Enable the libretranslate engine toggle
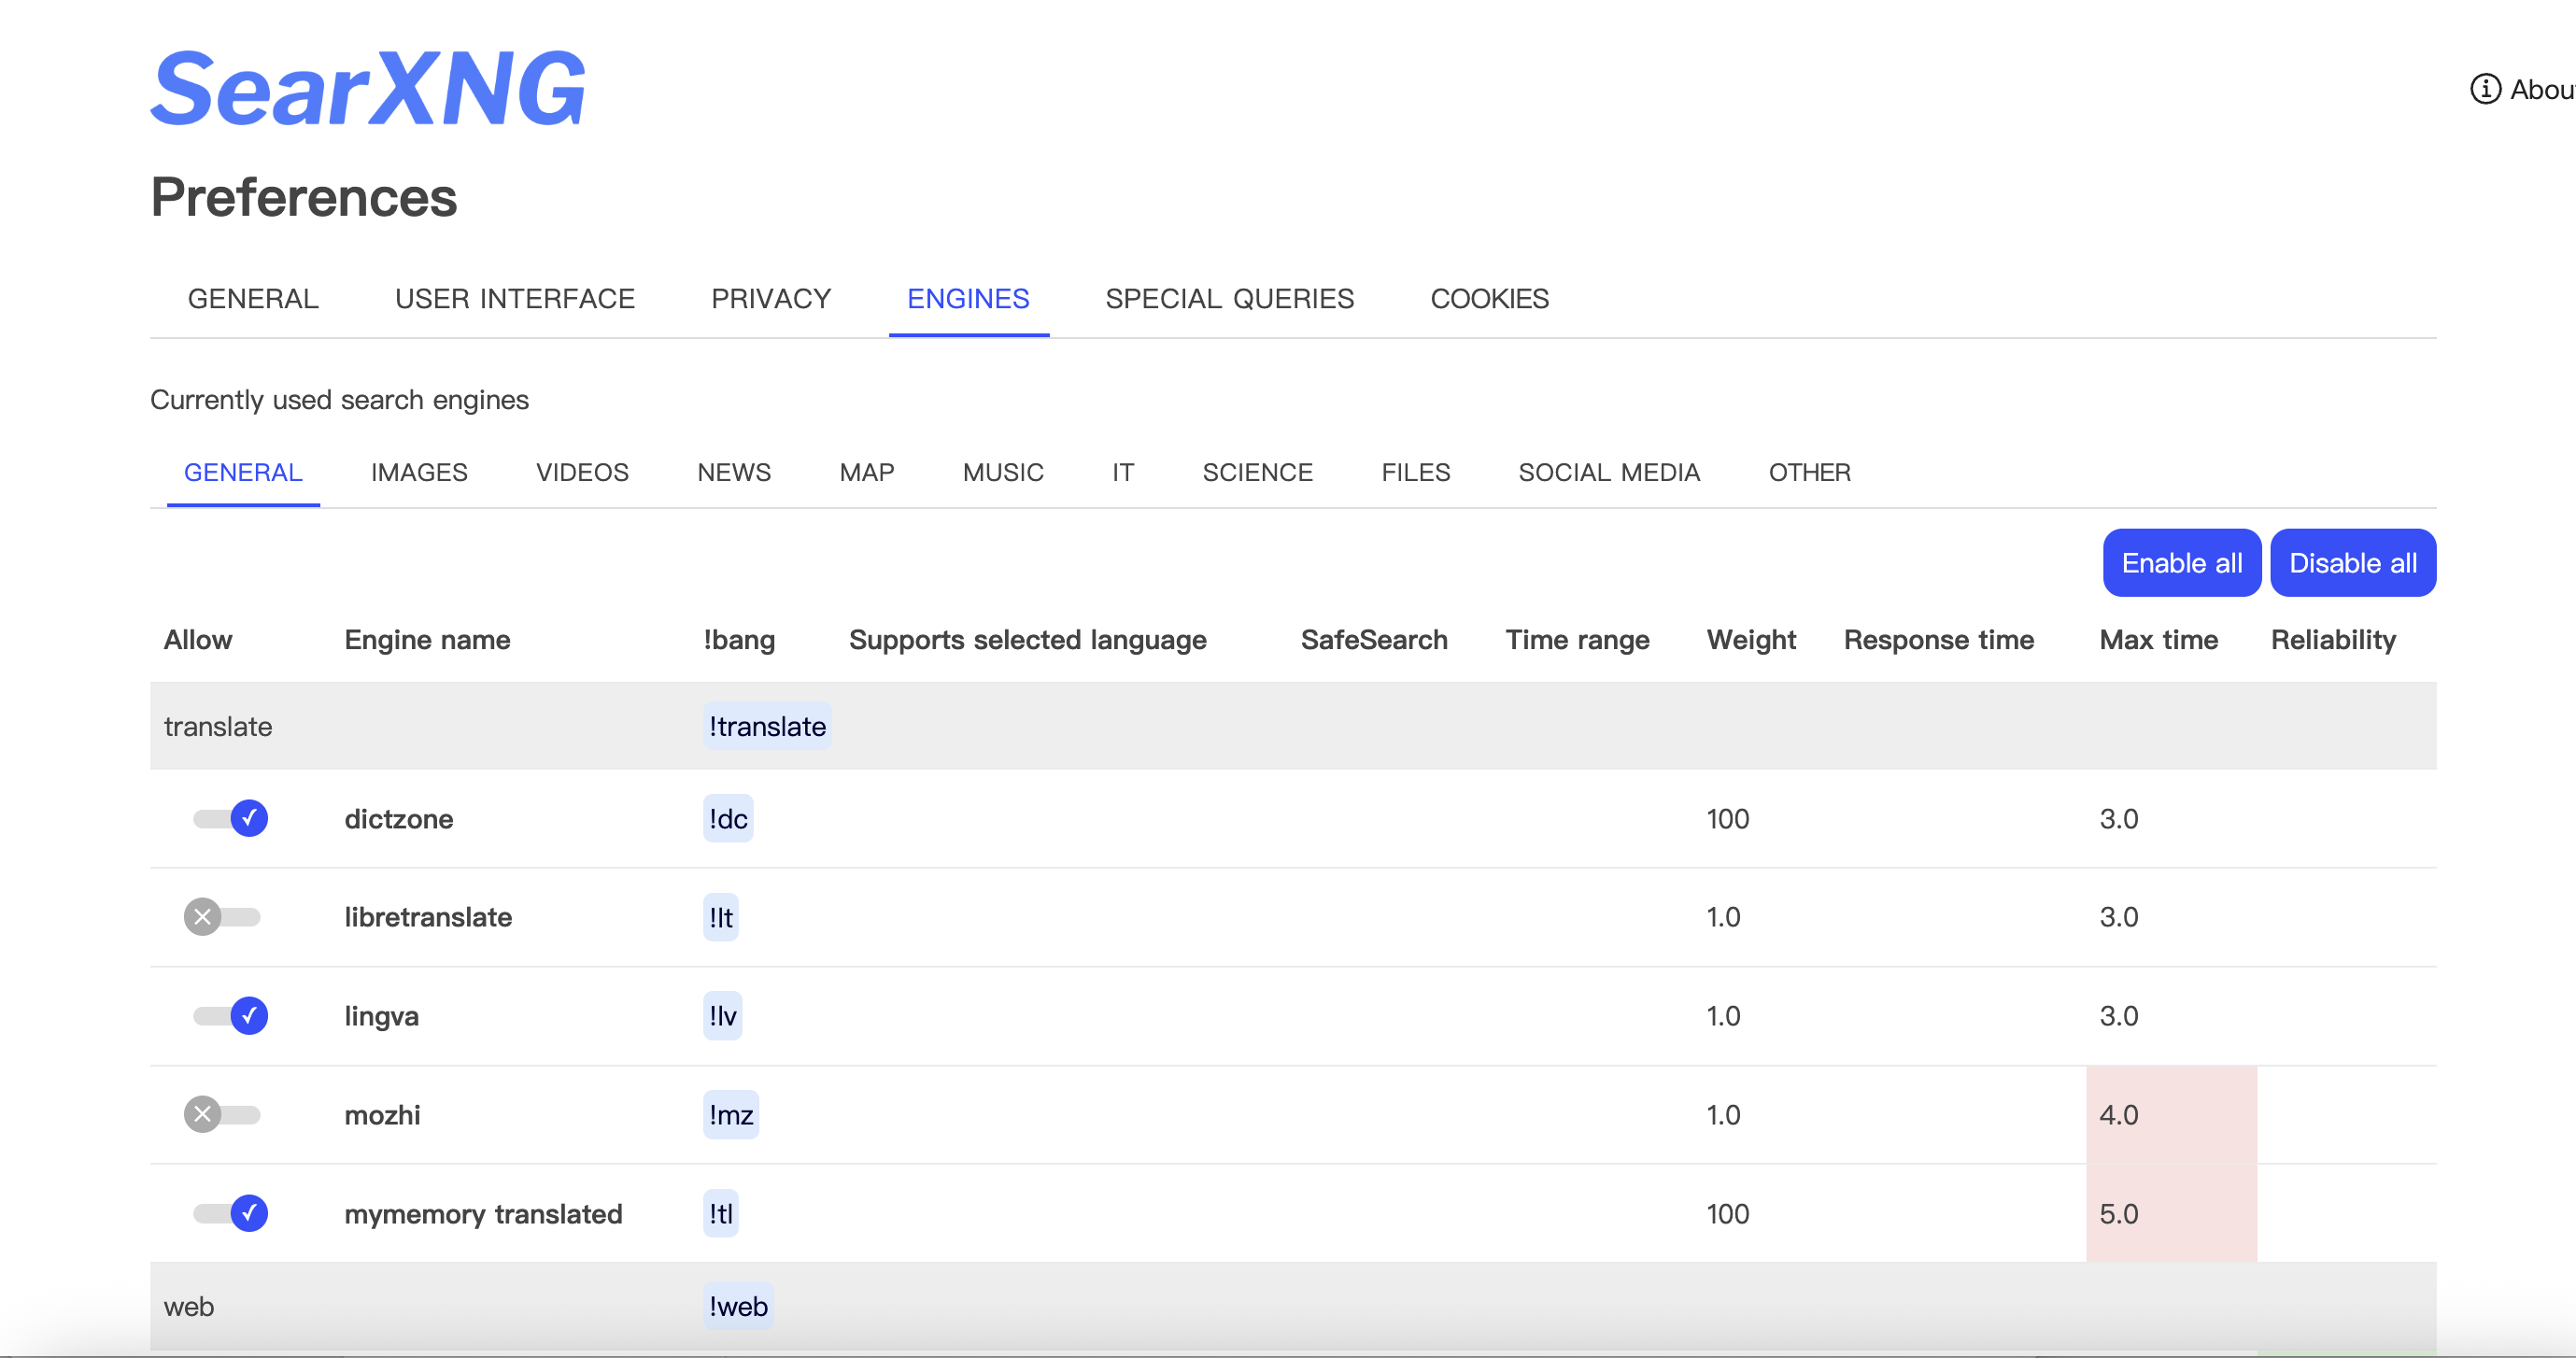The height and width of the screenshot is (1358, 2576). [222, 916]
